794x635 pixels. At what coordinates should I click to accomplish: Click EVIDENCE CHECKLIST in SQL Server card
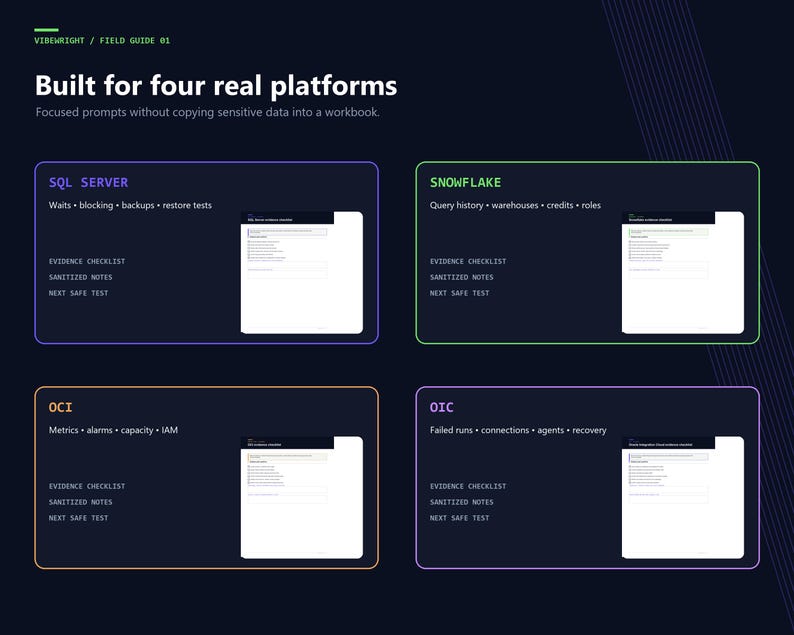pos(87,261)
